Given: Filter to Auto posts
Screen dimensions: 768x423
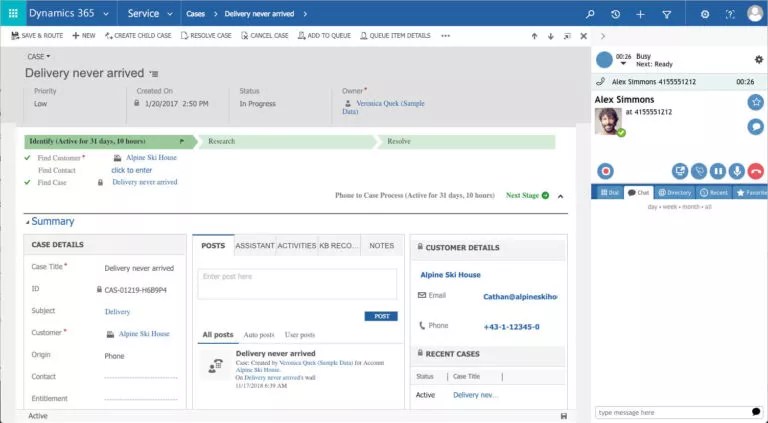Looking at the screenshot, I should [x=259, y=335].
